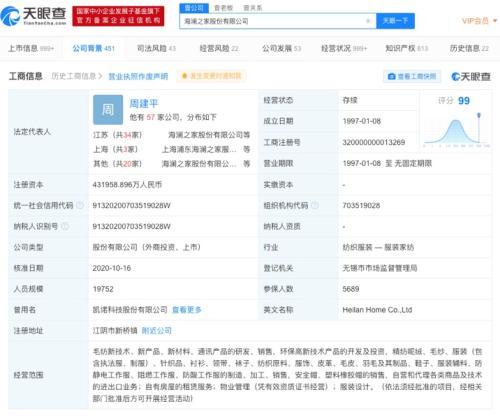
Task: Click the 营业期限 value 1997-01-08 至 无固定期限
Action: click(x=387, y=163)
